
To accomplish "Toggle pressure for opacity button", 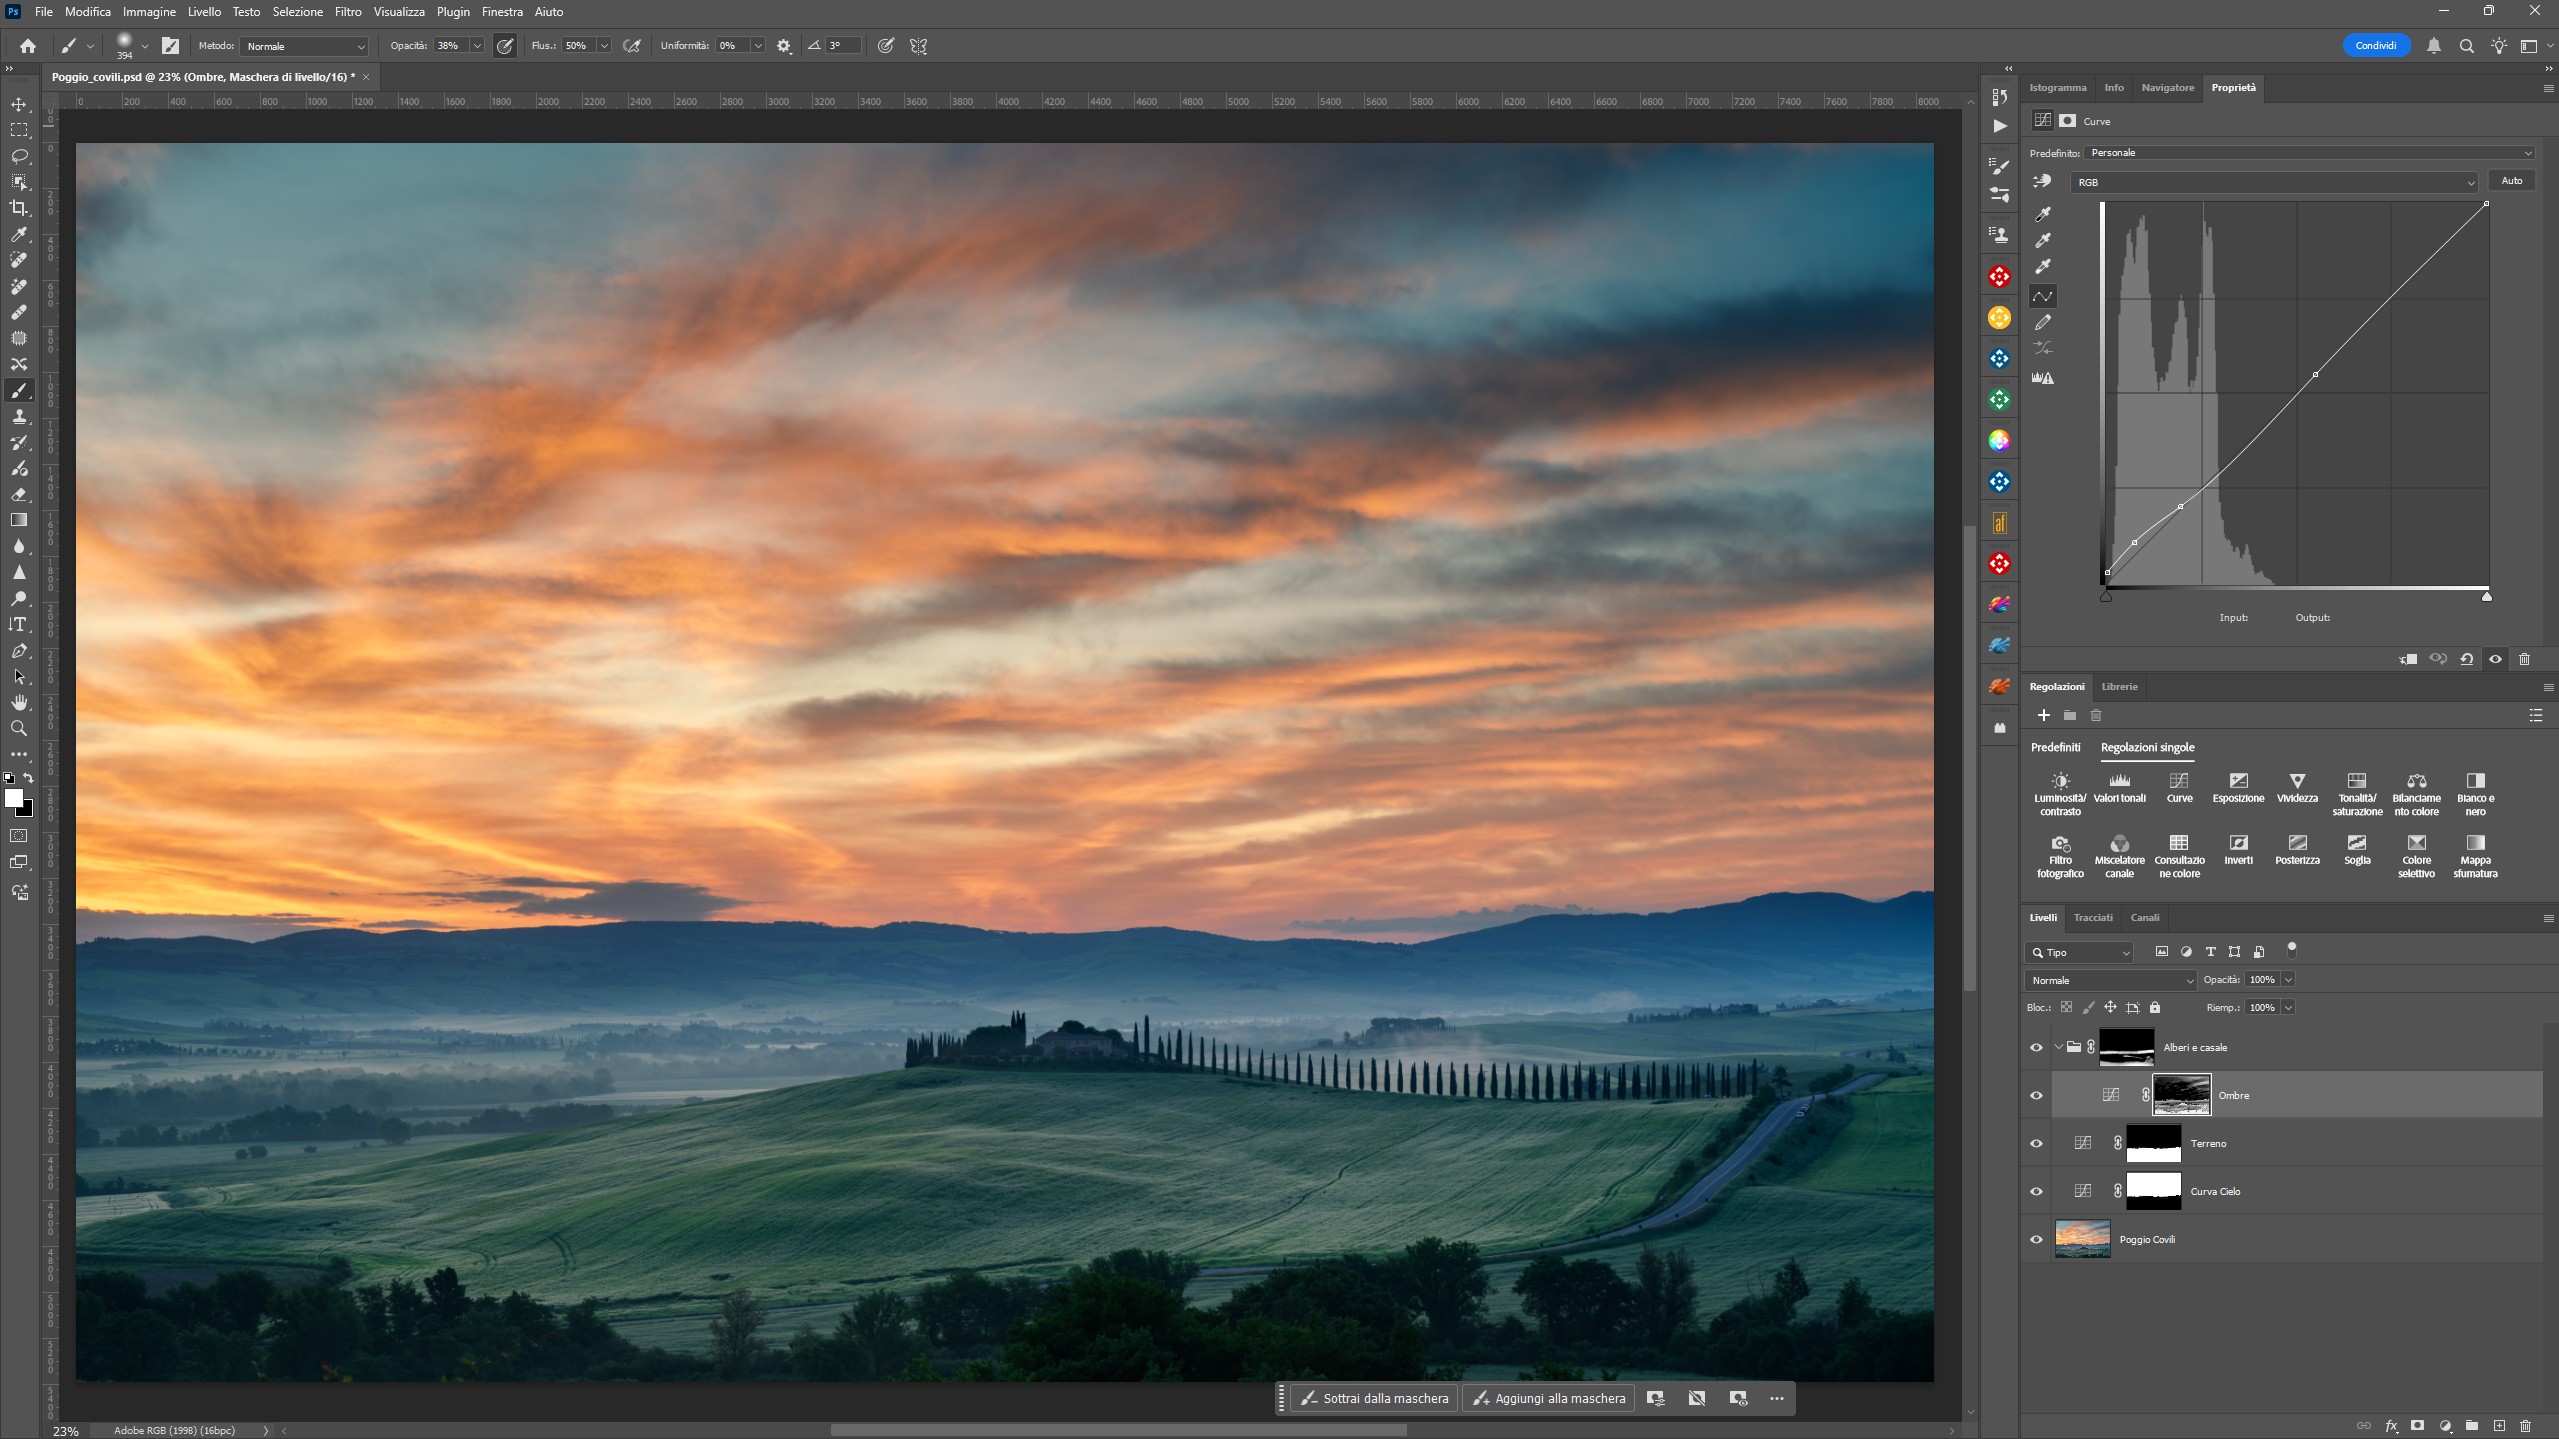I will pos(505,46).
